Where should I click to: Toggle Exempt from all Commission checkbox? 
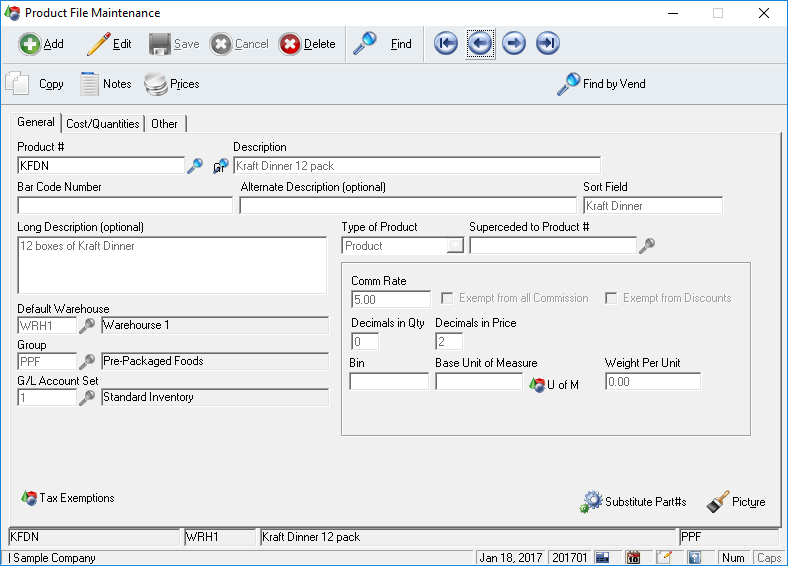pos(448,298)
